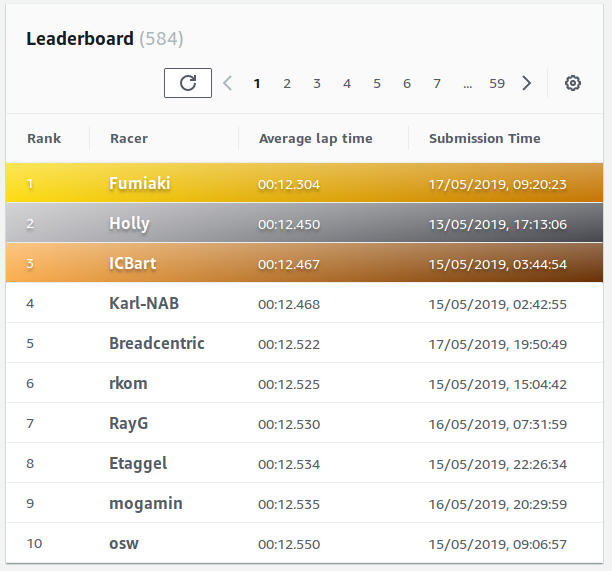The image size is (612, 571).
Task: Go to page 4
Action: point(347,84)
